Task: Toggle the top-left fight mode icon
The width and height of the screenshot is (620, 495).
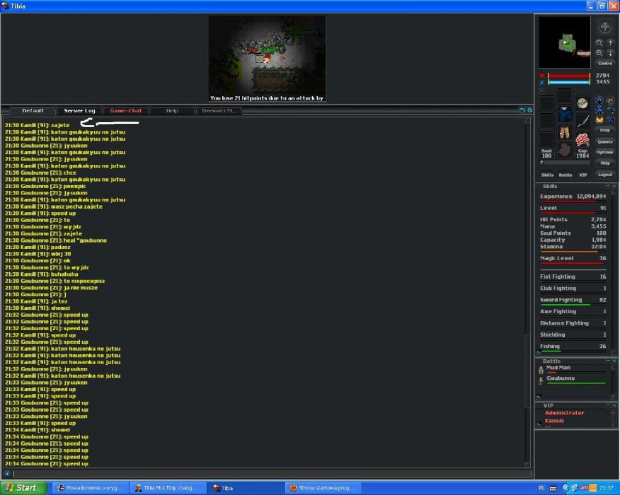Action: (x=600, y=100)
